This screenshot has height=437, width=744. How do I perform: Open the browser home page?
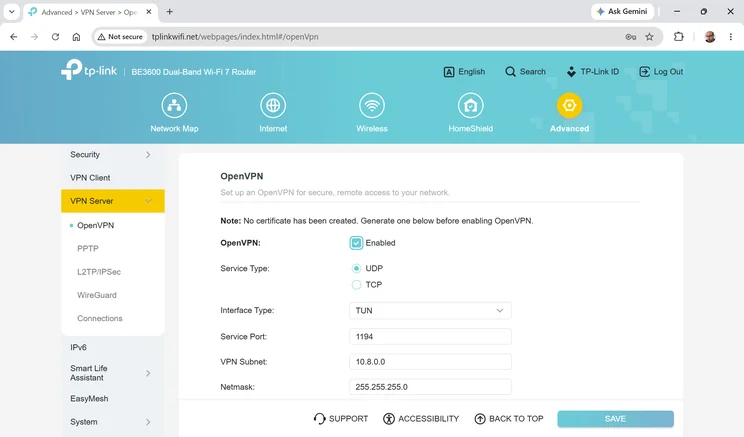coord(76,37)
